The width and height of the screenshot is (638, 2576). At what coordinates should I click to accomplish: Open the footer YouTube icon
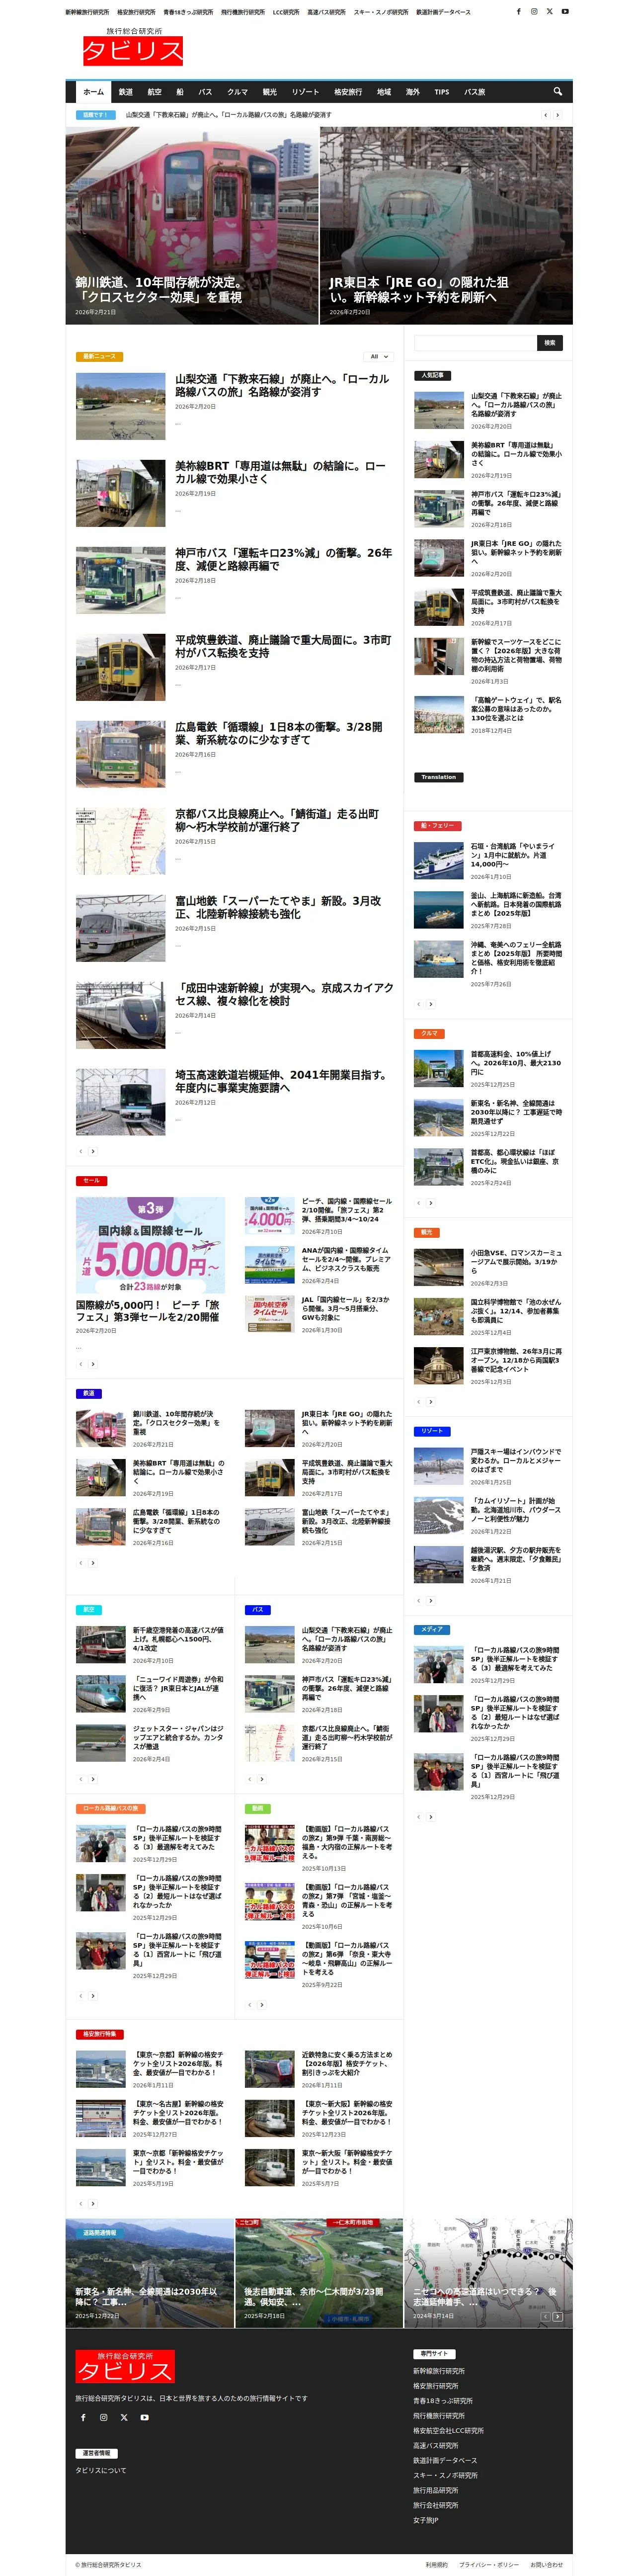pyautogui.click(x=144, y=2417)
